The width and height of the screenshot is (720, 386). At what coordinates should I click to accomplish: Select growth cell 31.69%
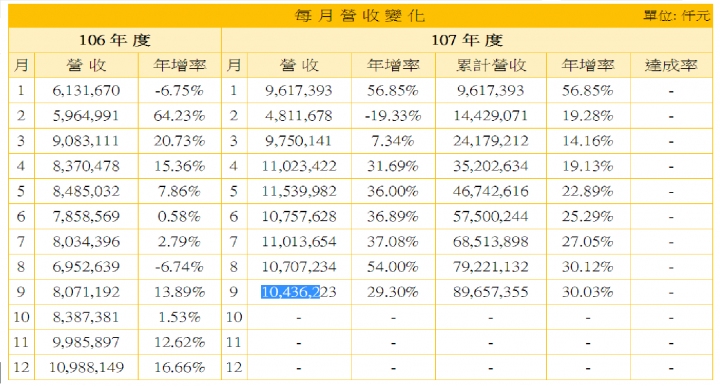tap(393, 166)
